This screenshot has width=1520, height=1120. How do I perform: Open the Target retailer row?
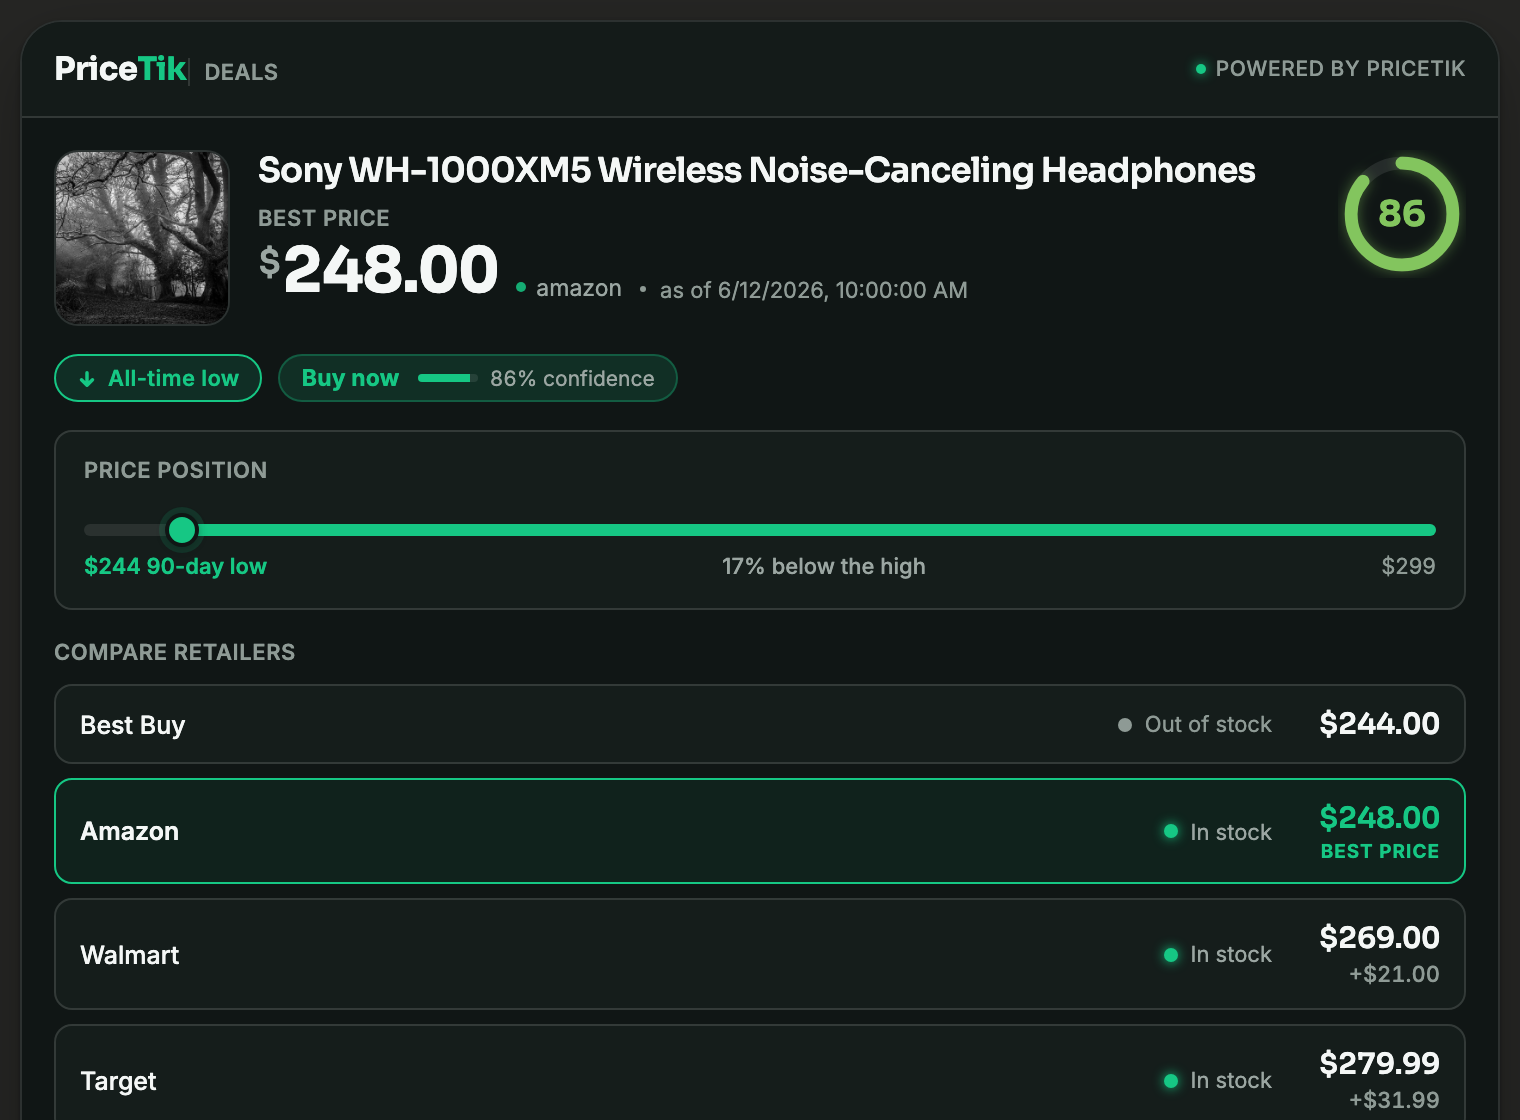(x=760, y=1072)
